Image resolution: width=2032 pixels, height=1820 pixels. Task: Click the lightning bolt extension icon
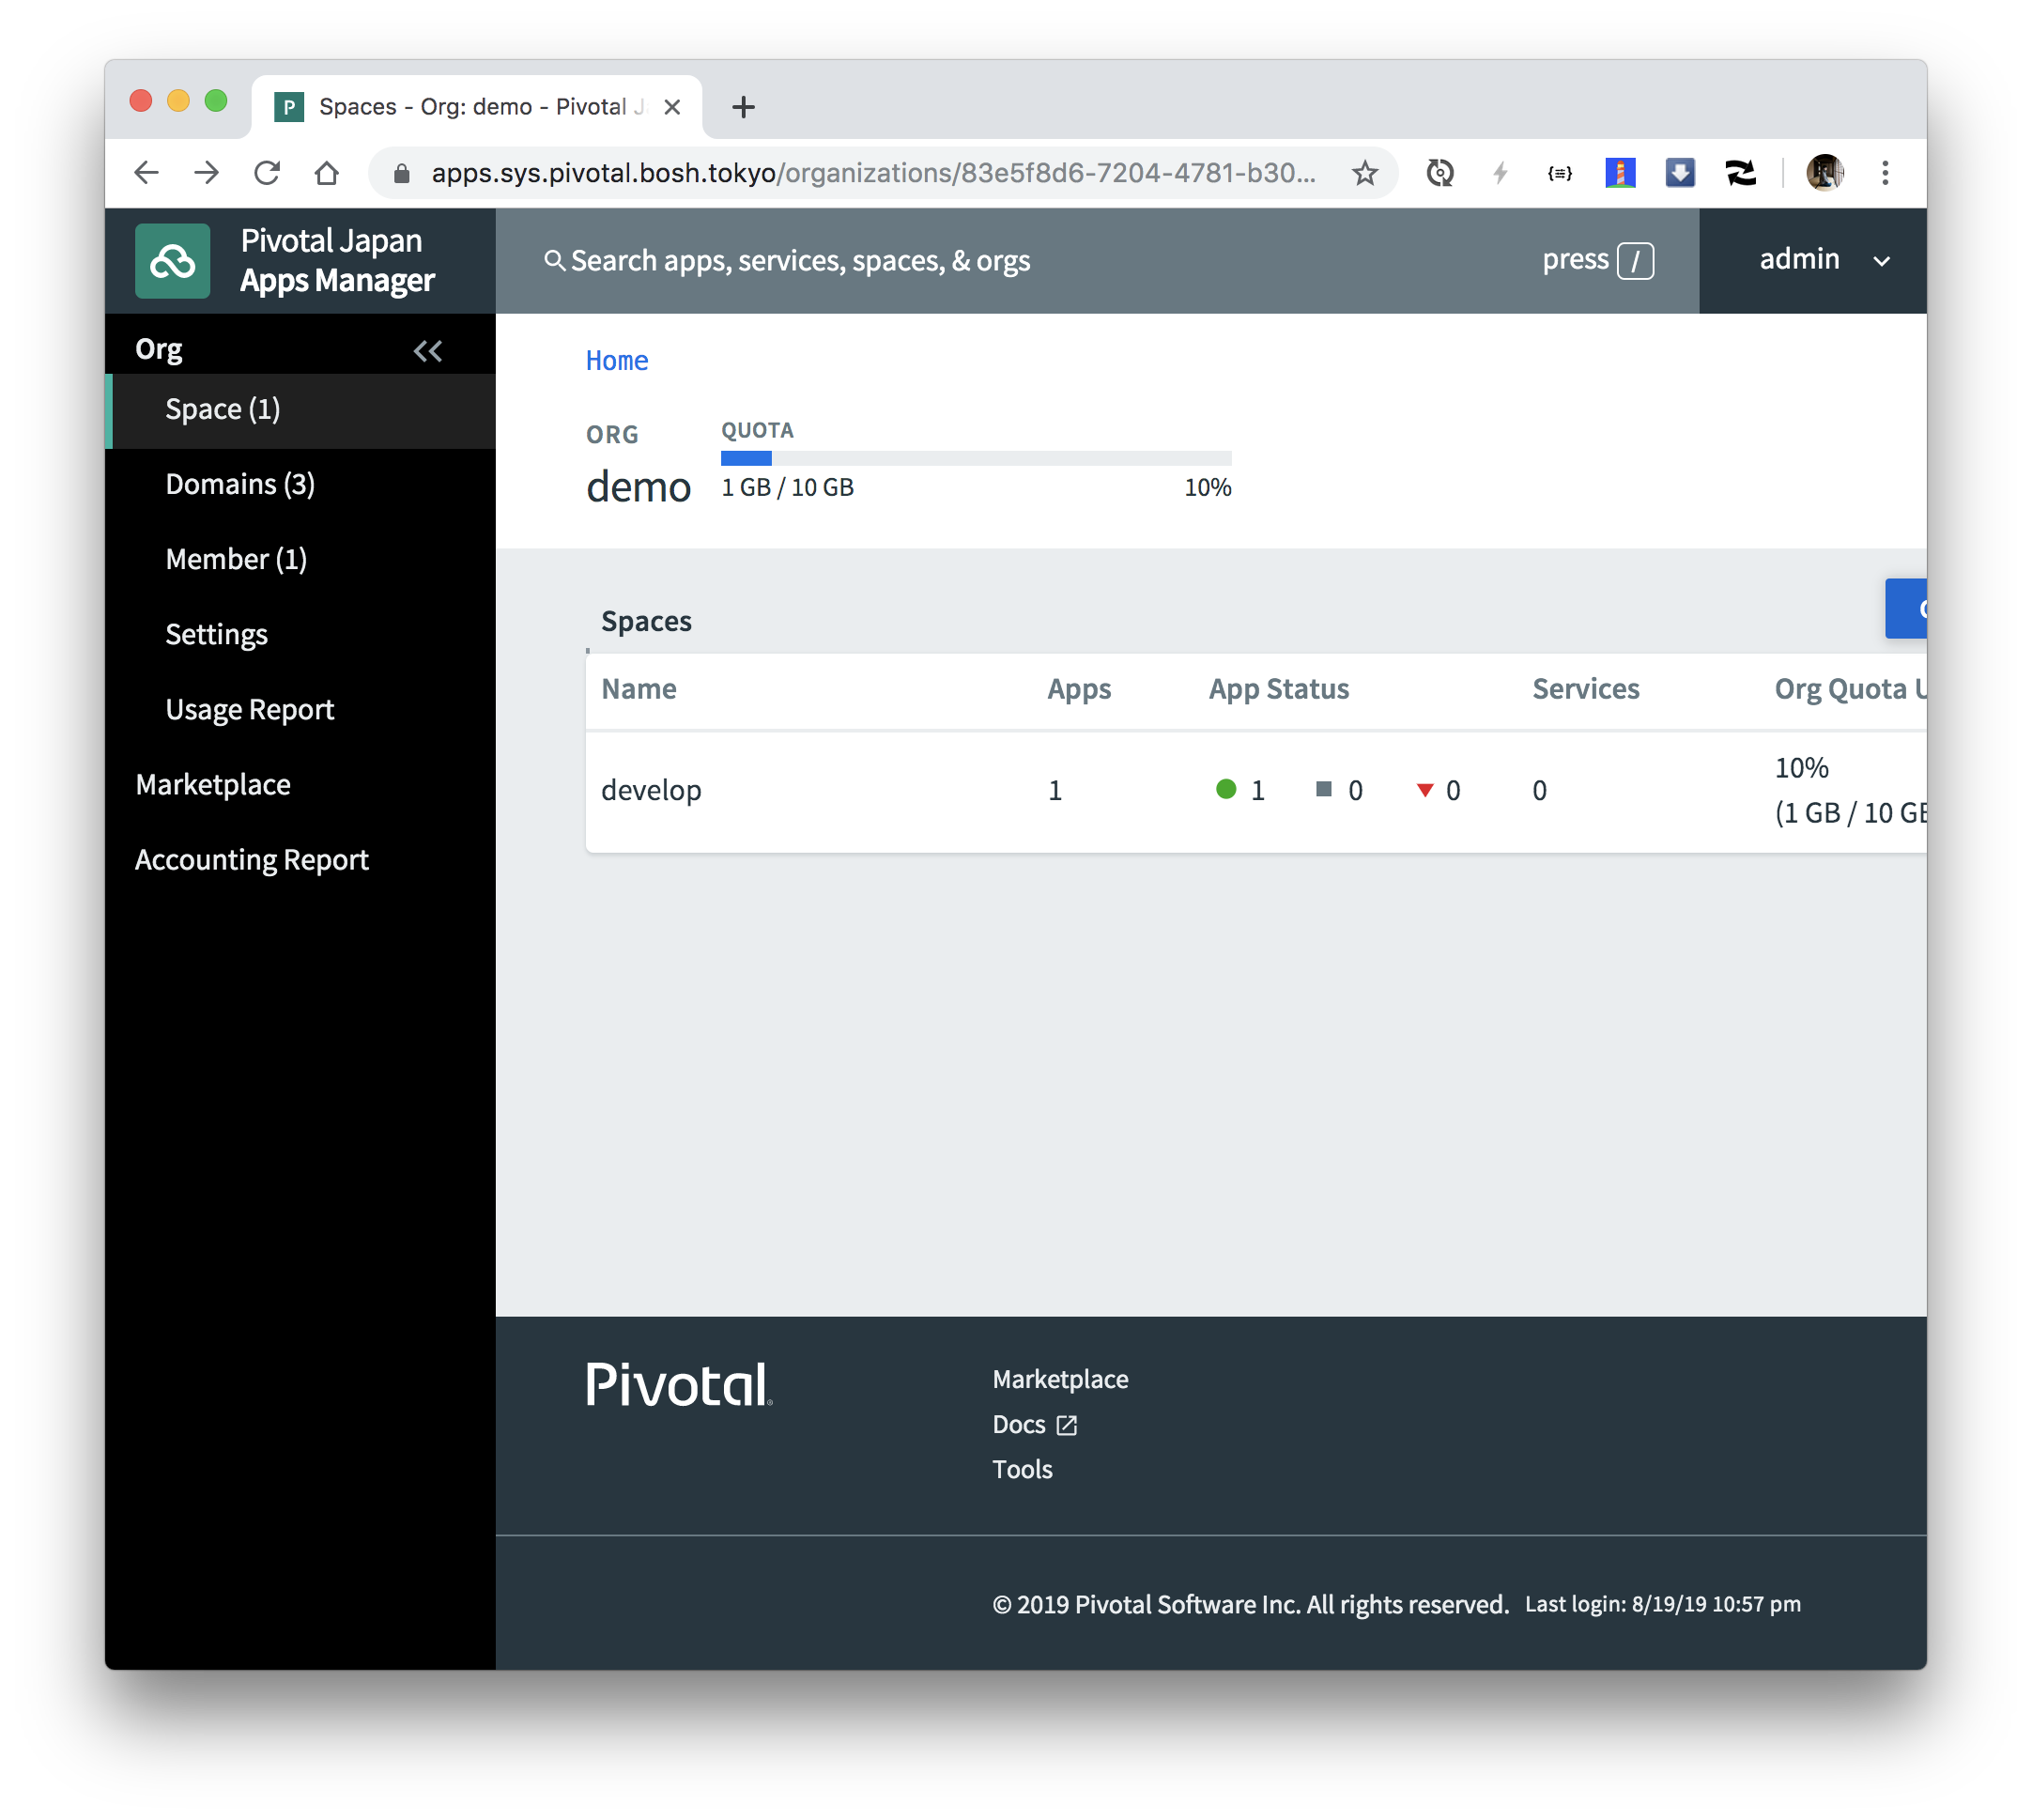pos(1500,173)
